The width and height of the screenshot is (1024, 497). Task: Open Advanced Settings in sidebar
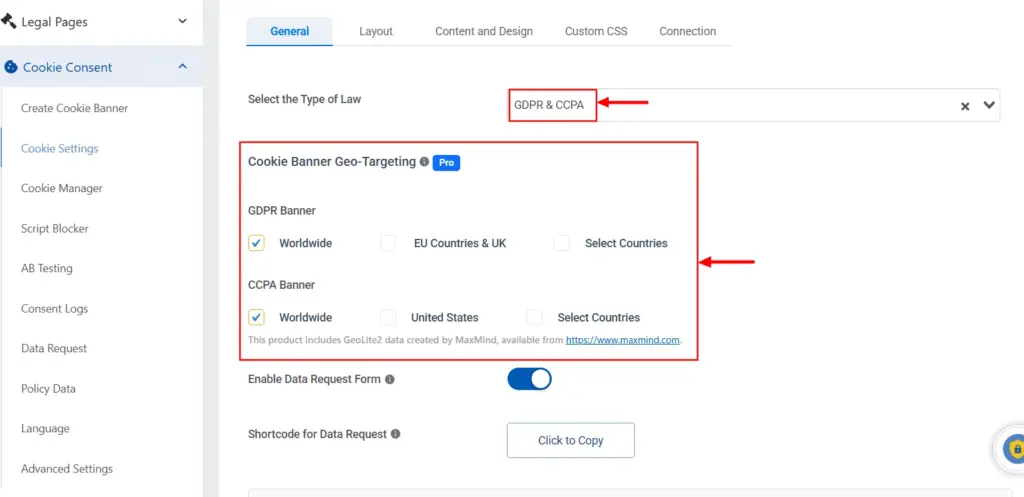(x=67, y=469)
